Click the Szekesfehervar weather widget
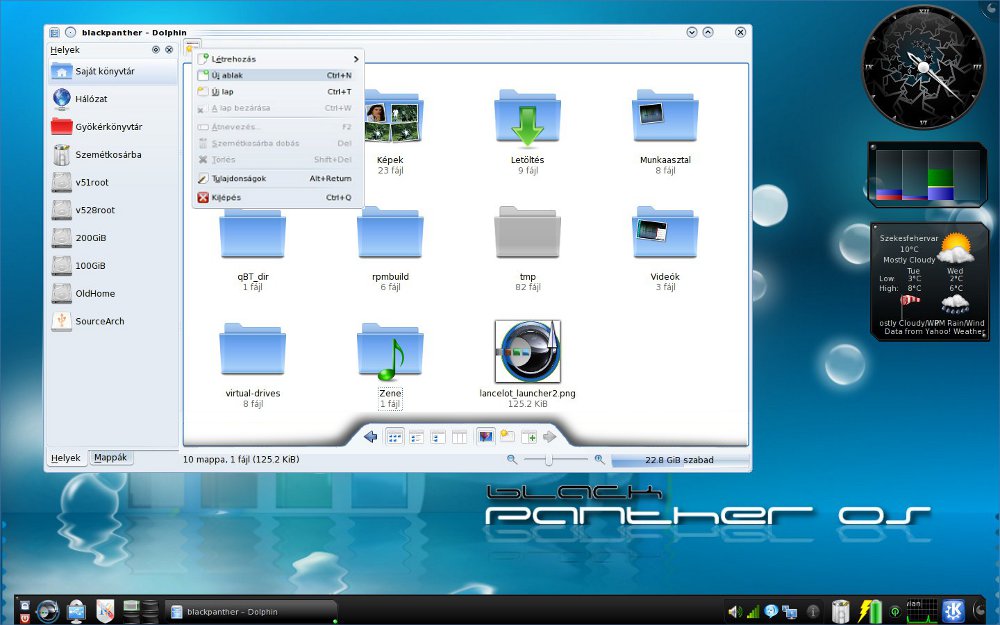 [930, 281]
